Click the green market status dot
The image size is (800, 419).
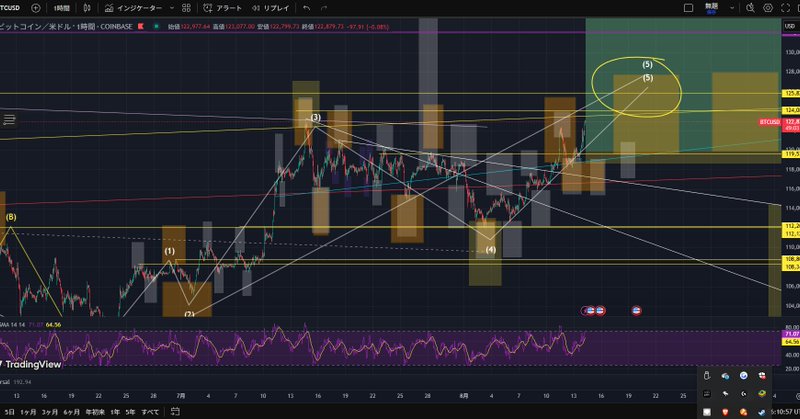(x=156, y=26)
